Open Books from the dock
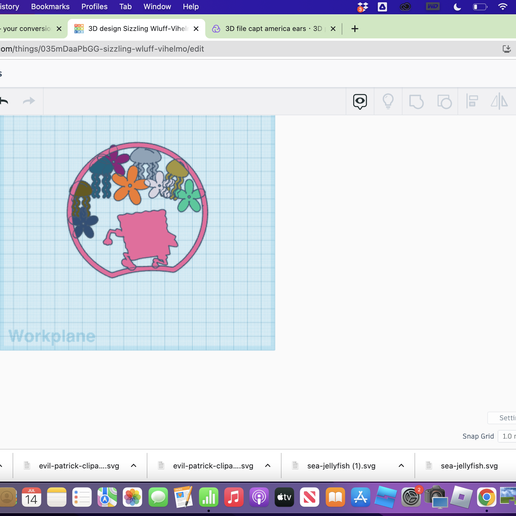 (335, 497)
